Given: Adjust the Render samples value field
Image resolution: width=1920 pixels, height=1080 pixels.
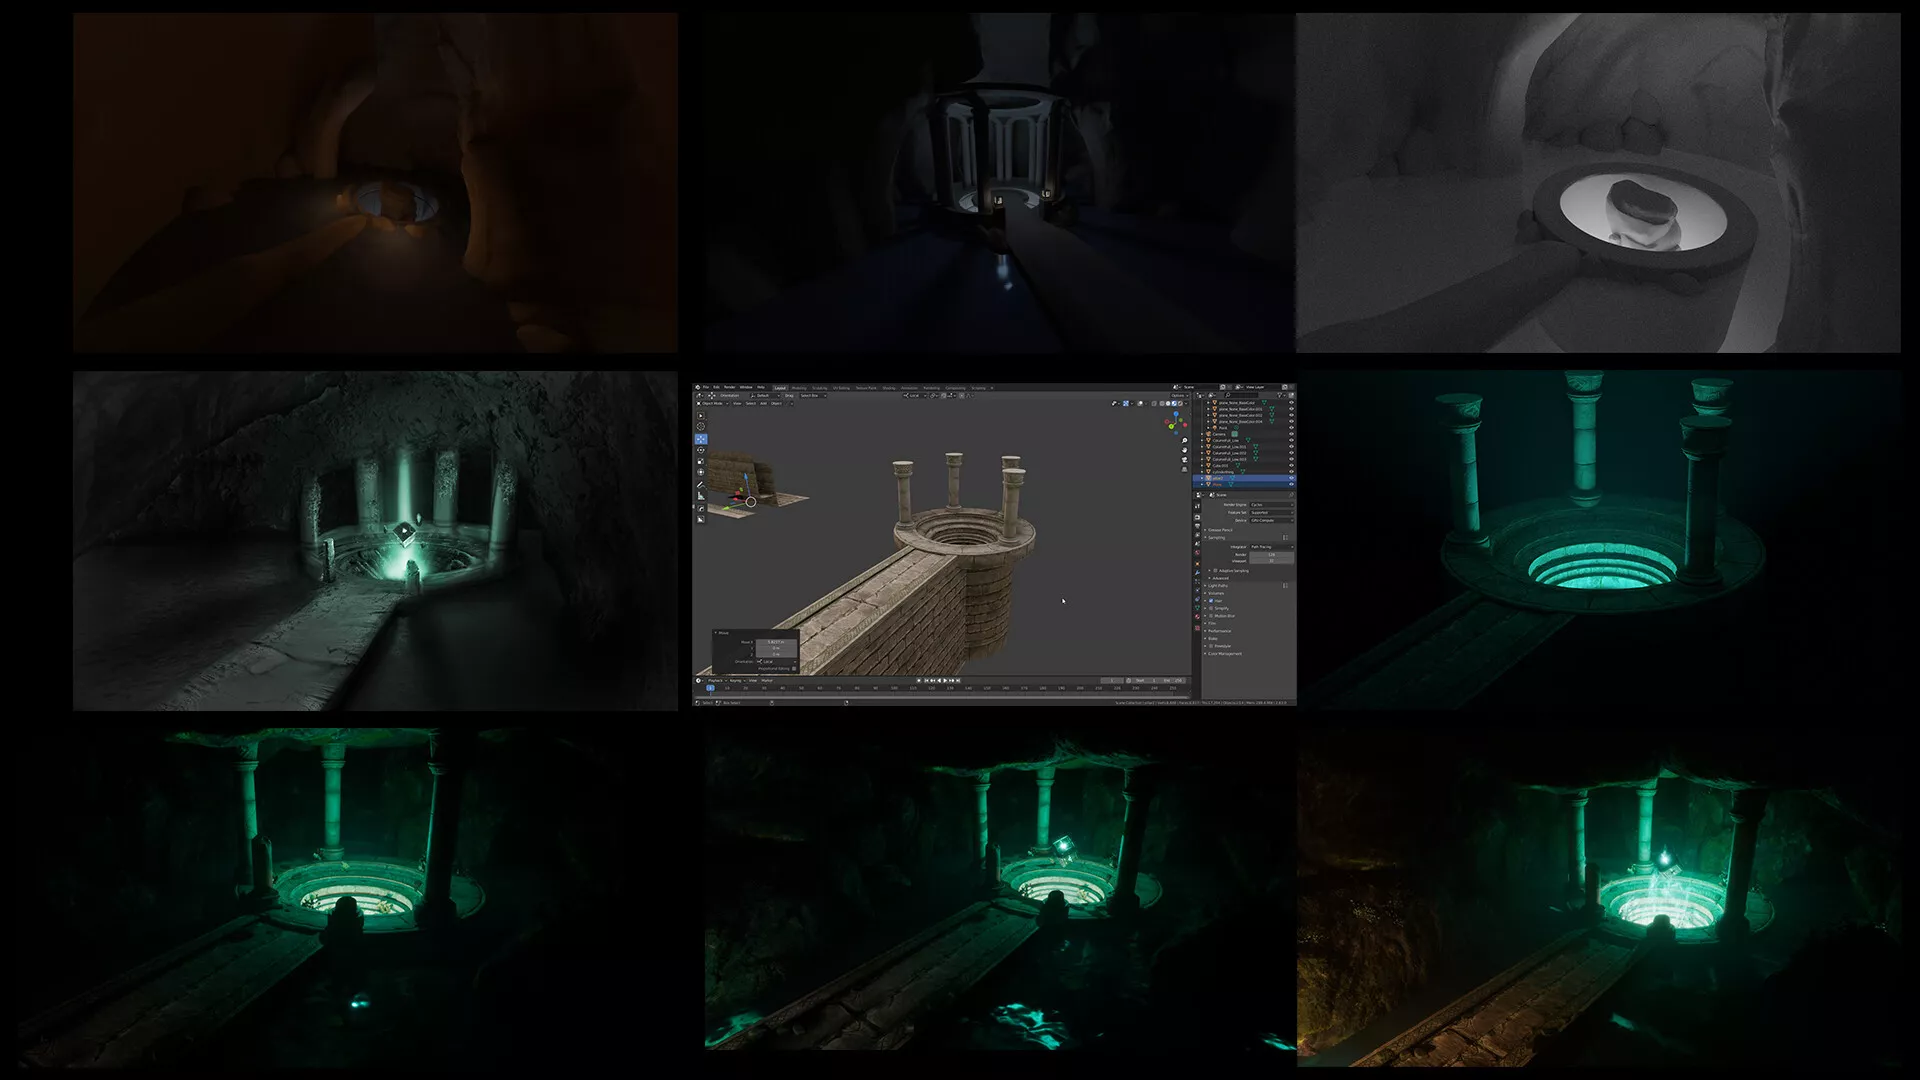Looking at the screenshot, I should pyautogui.click(x=1271, y=554).
